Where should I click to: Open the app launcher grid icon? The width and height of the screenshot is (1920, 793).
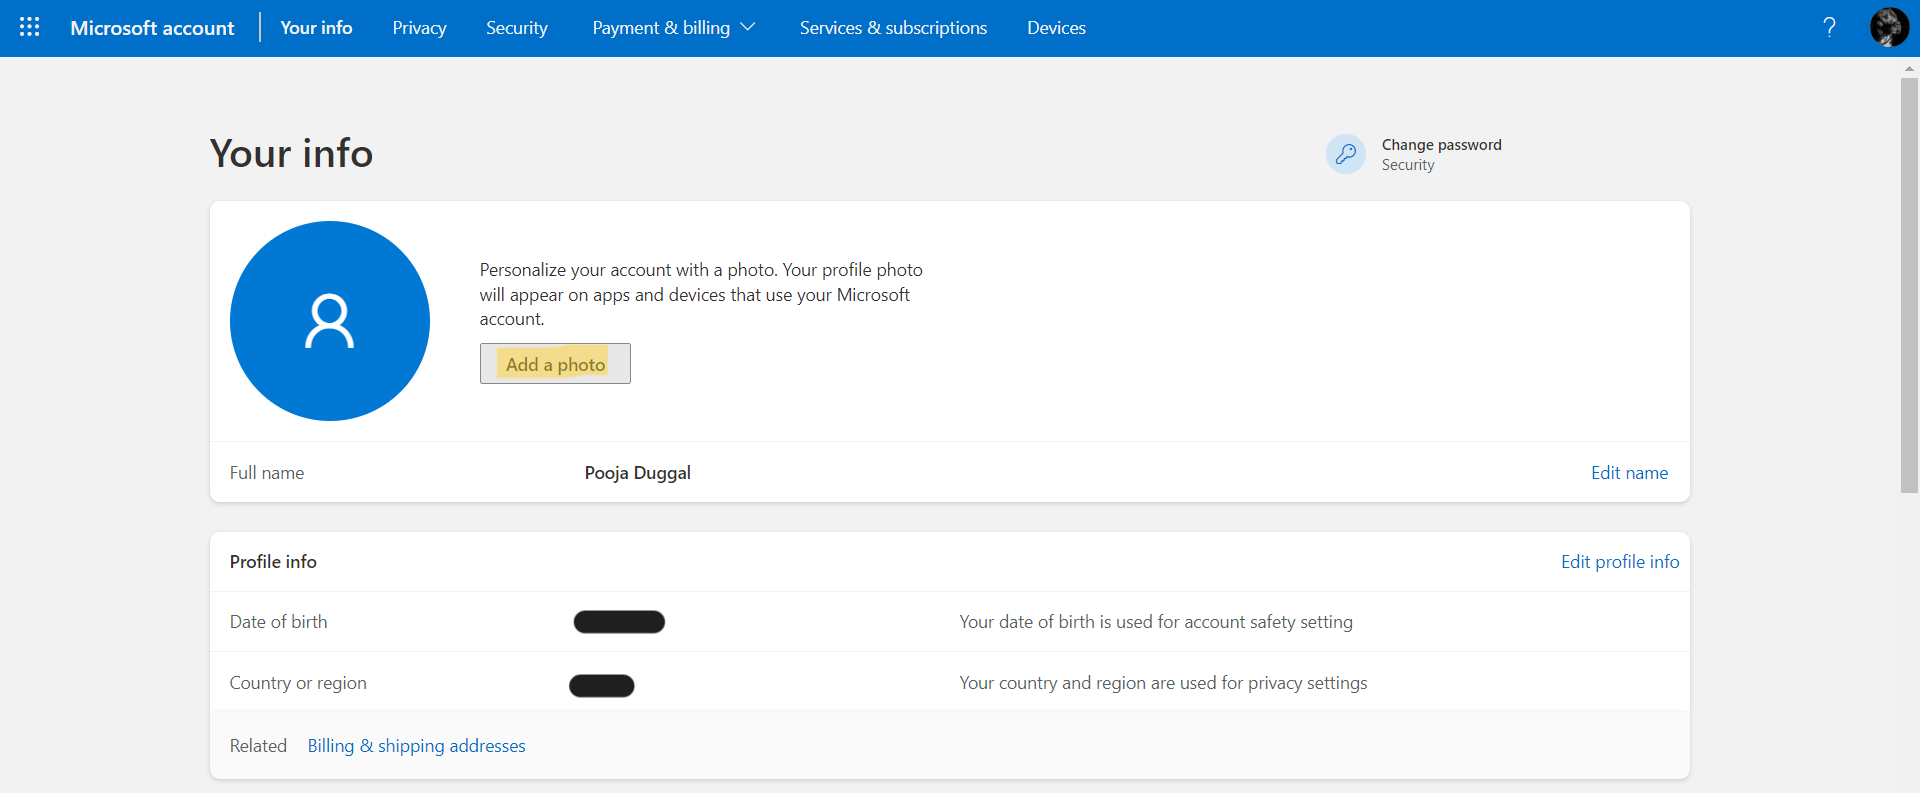click(30, 27)
